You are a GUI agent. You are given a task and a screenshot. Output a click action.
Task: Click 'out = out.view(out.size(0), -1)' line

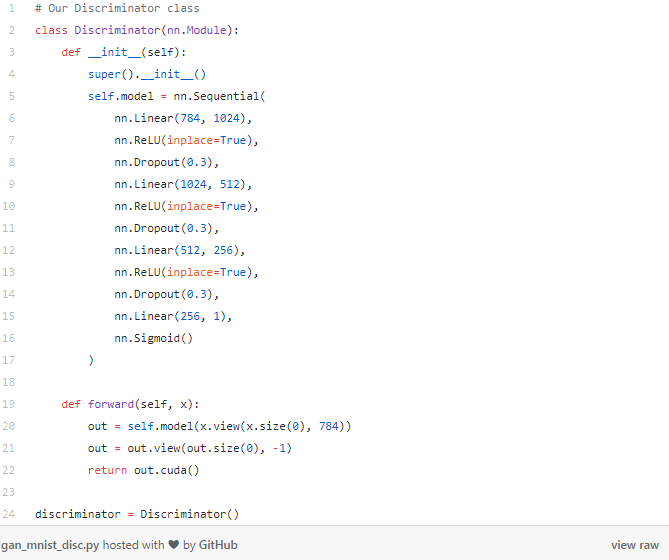190,449
